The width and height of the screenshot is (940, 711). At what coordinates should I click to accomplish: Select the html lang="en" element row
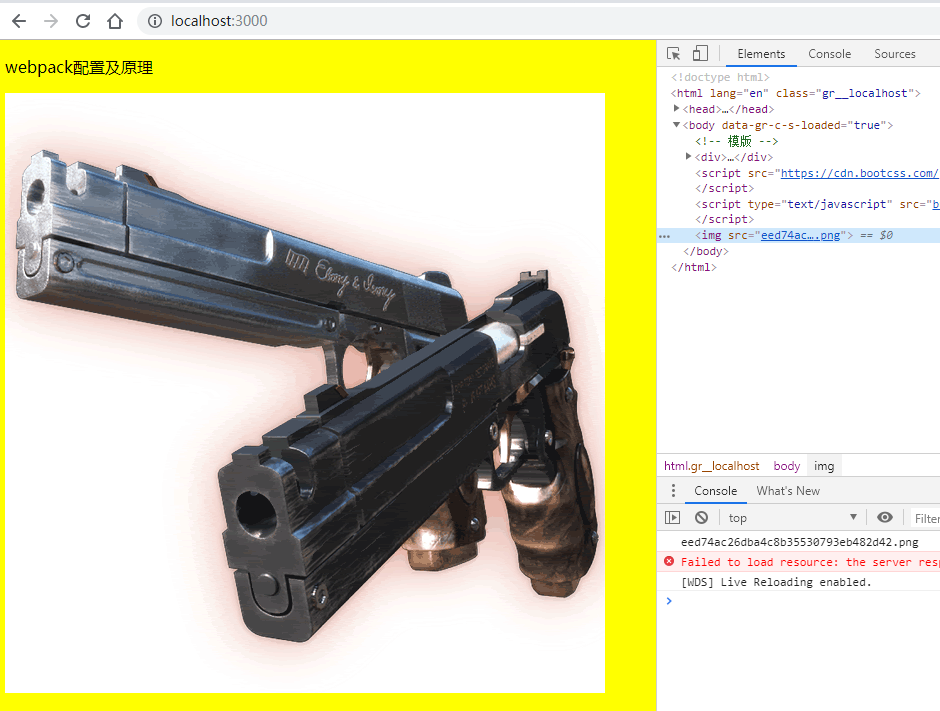point(796,93)
